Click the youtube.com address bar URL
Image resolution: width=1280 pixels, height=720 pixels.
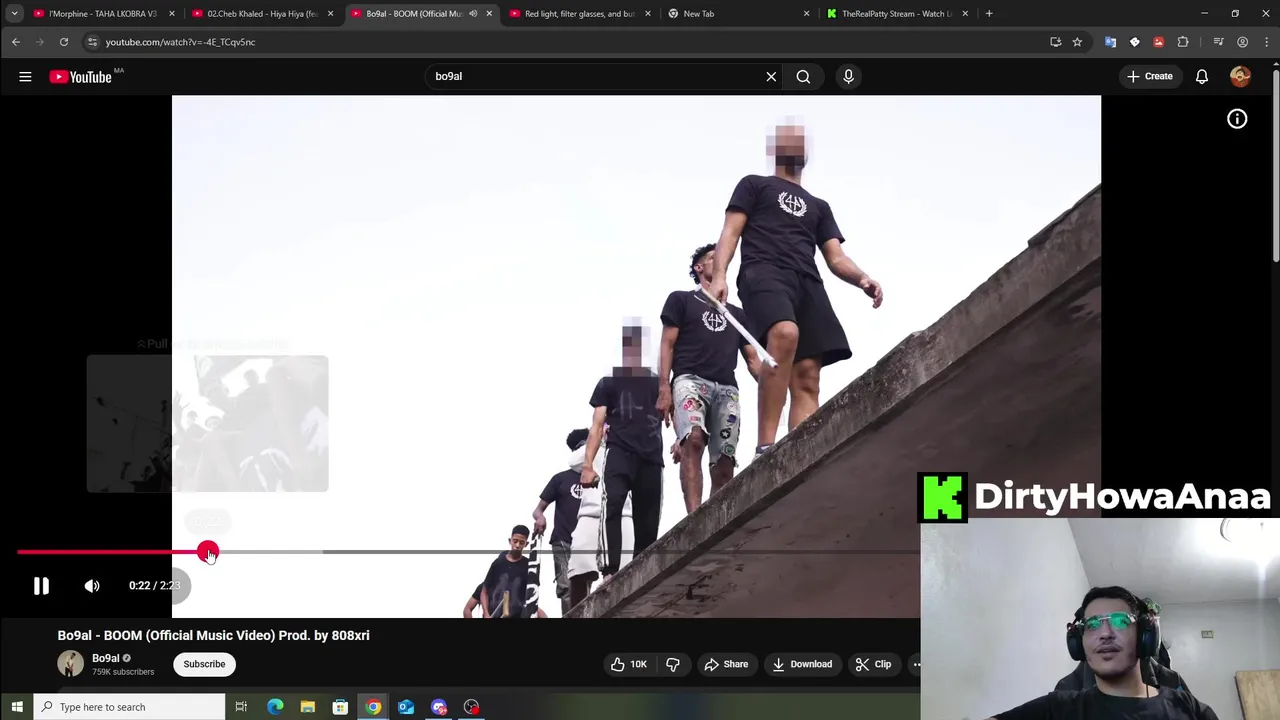coord(180,42)
